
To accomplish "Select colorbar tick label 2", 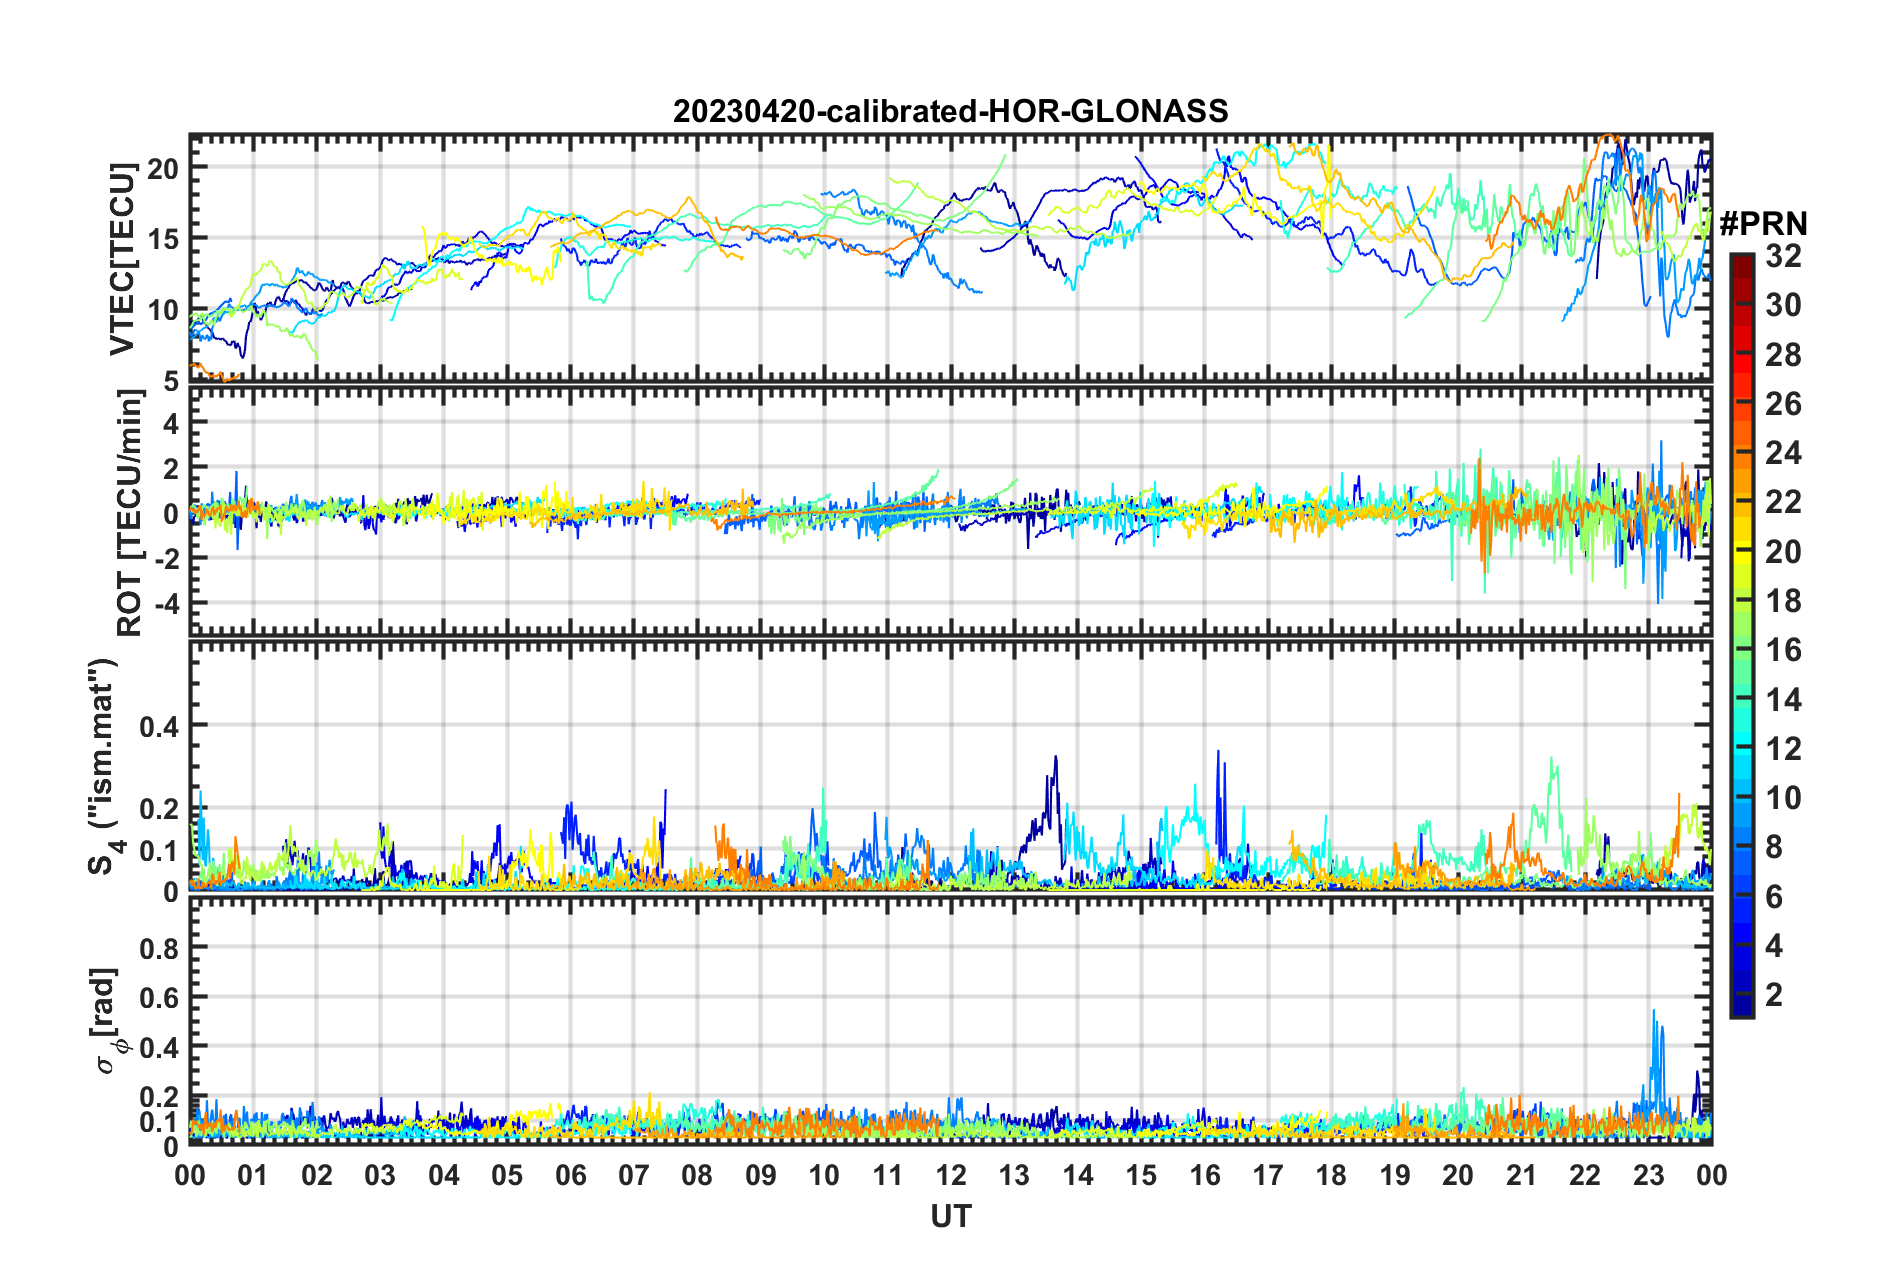I will 1774,995.
